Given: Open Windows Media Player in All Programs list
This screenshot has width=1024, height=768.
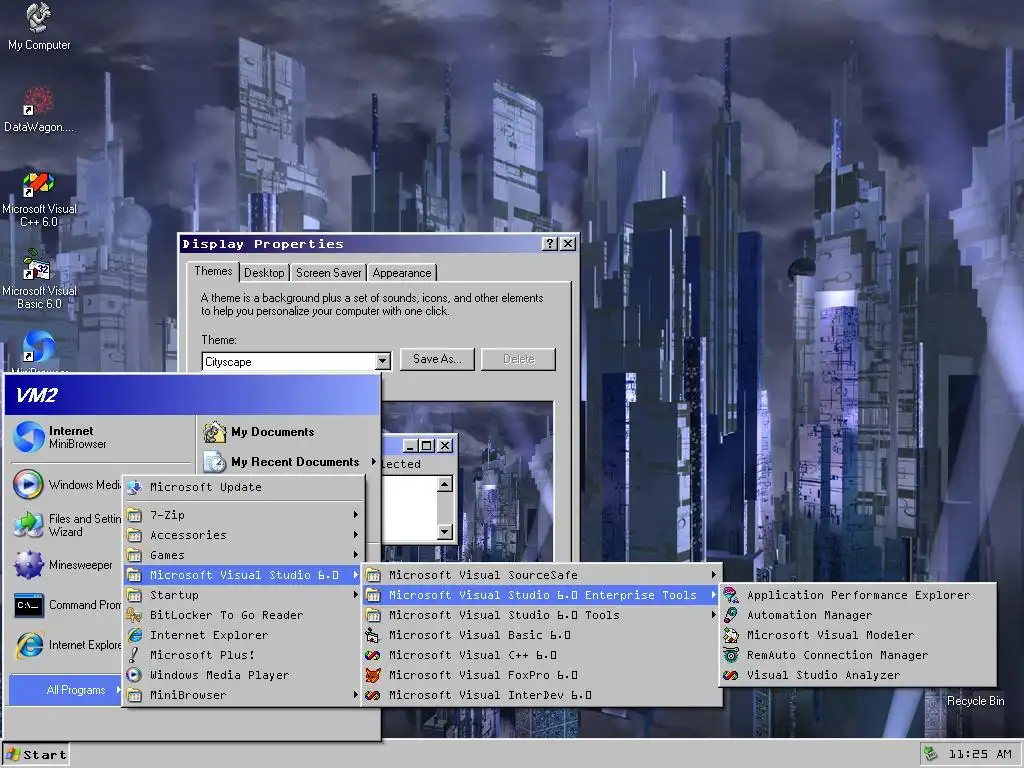Looking at the screenshot, I should (x=243, y=675).
